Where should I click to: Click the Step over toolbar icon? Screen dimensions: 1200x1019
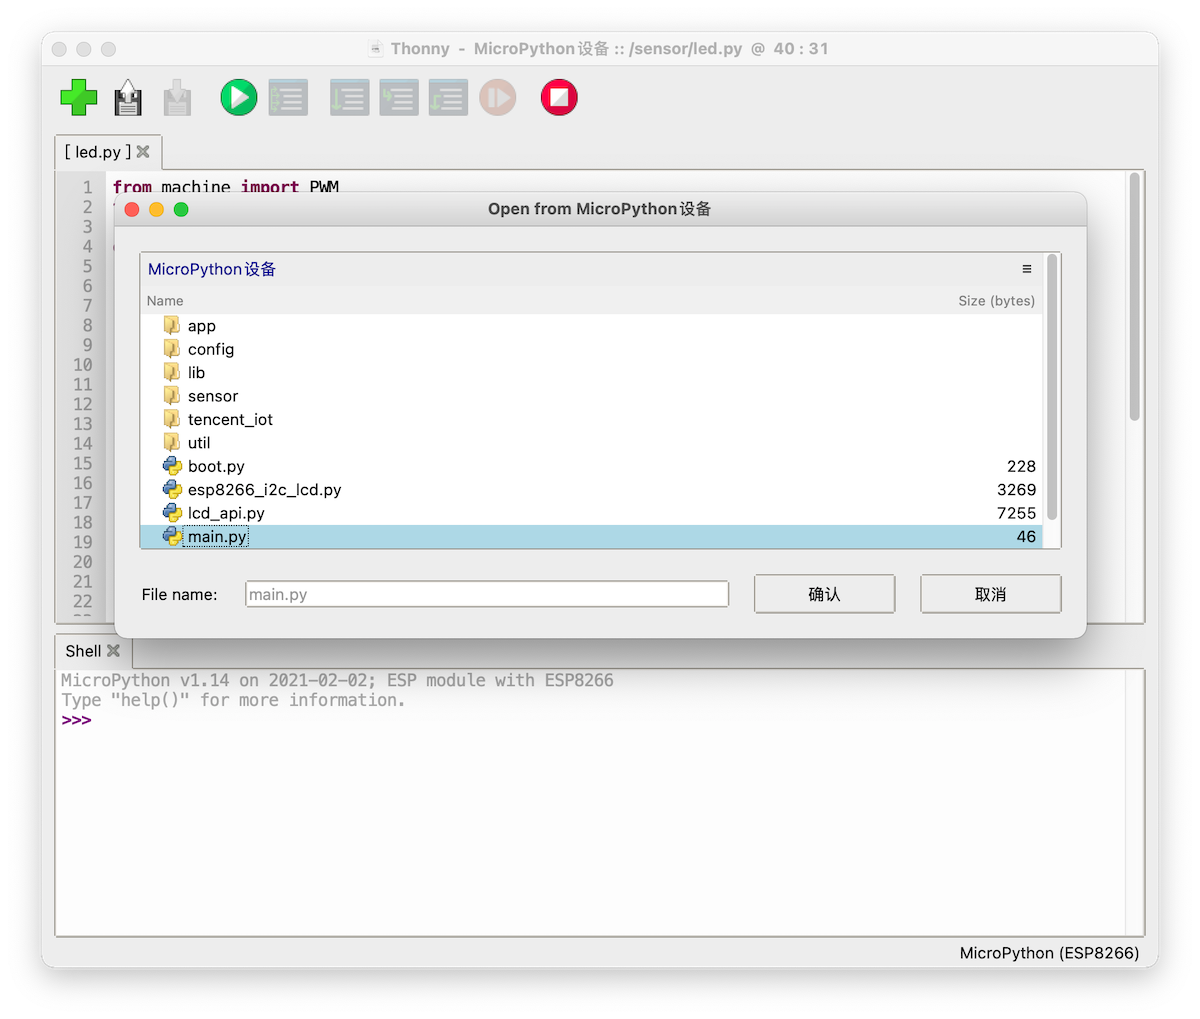(x=349, y=98)
